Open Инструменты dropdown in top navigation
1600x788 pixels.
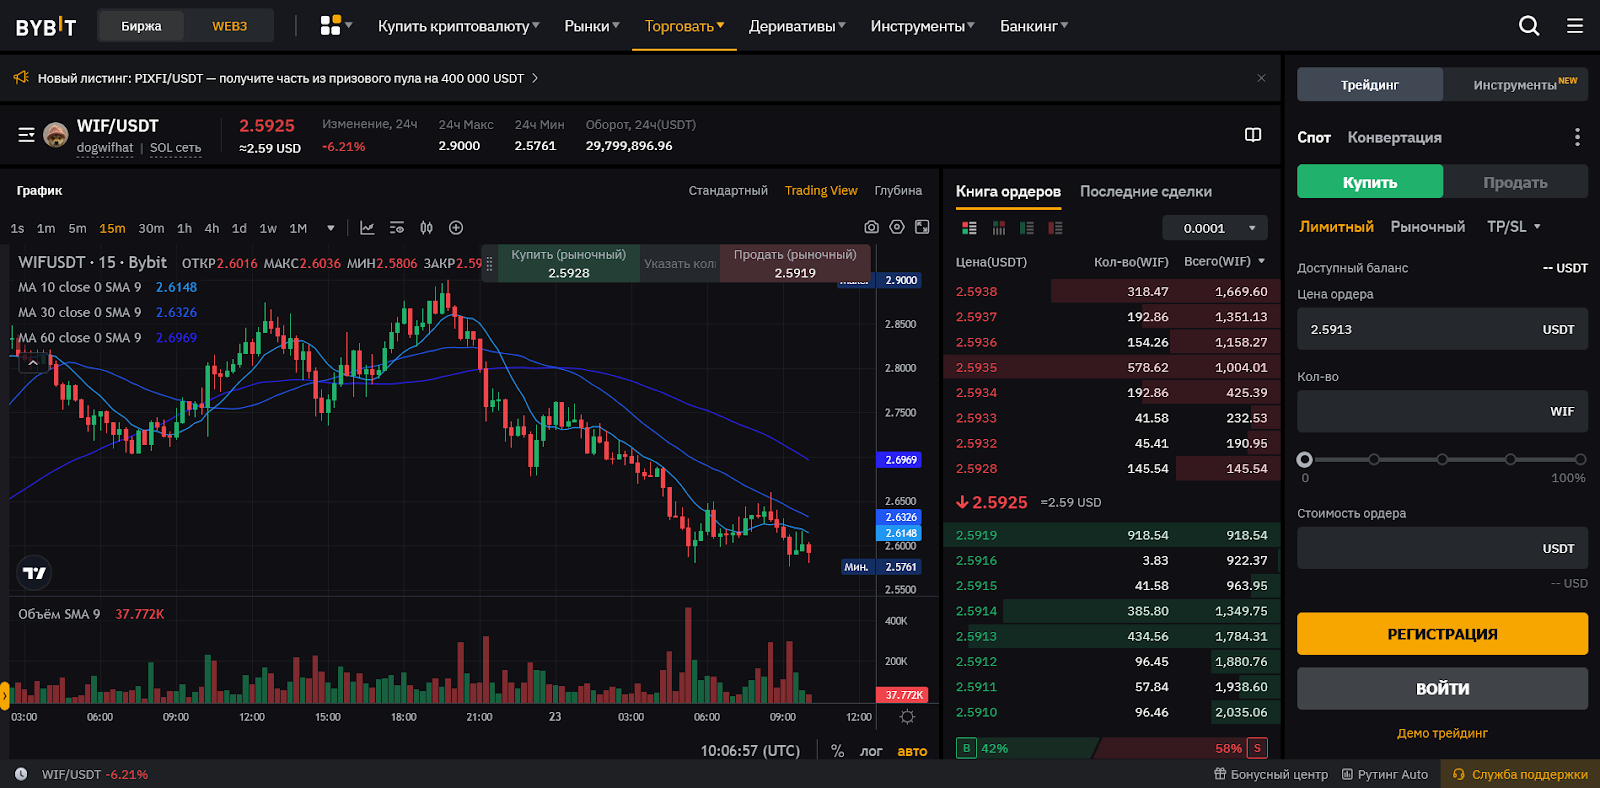click(x=922, y=26)
